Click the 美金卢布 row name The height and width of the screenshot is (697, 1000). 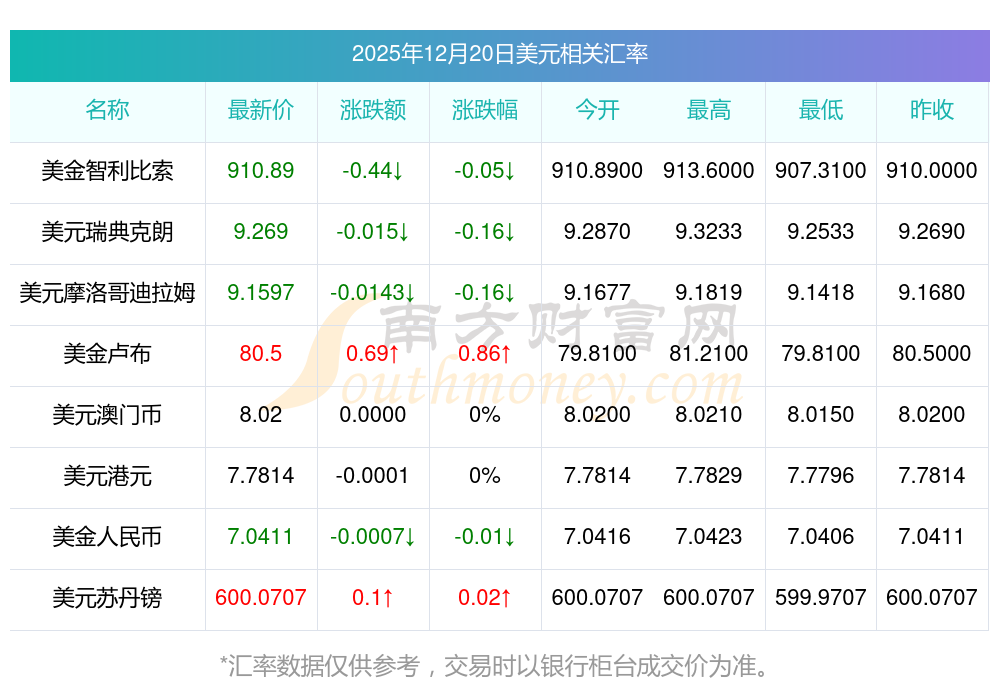[x=107, y=354]
